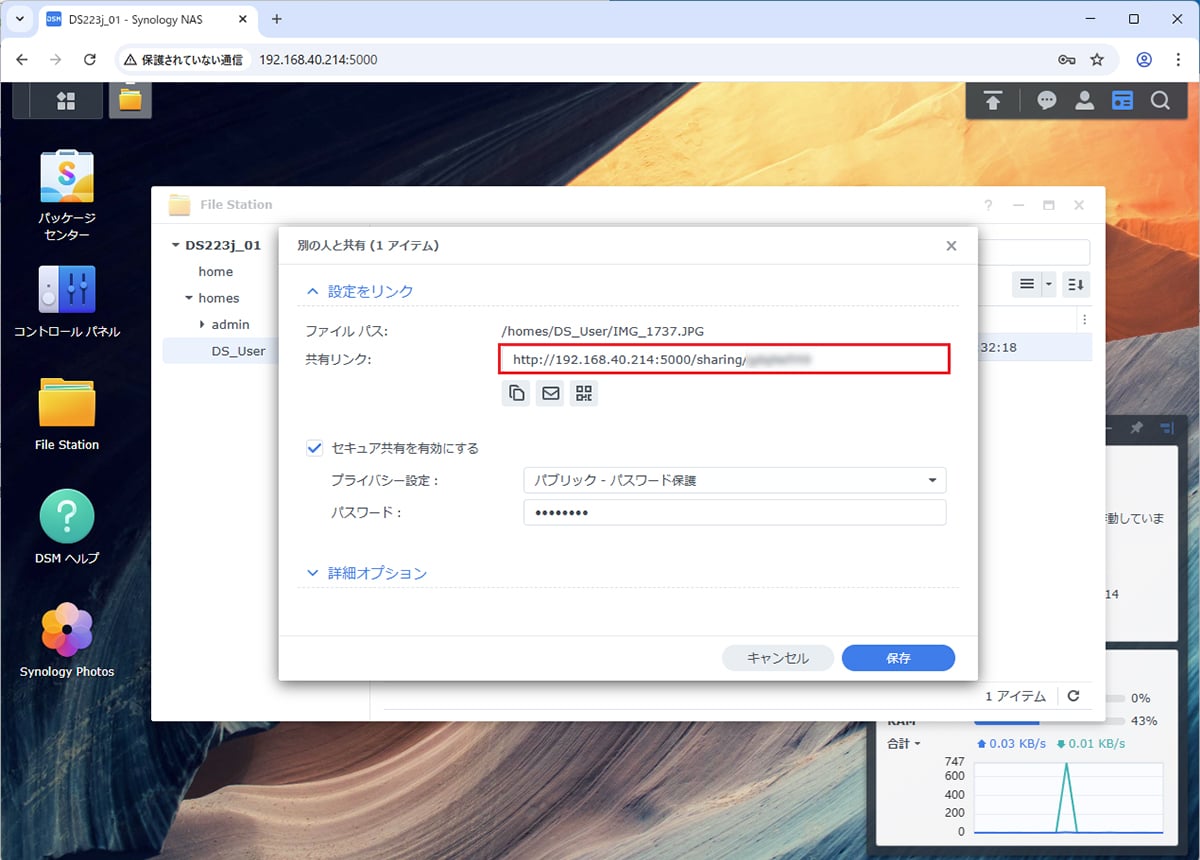Open the privacy setting dropdown
The height and width of the screenshot is (860, 1200).
734,480
